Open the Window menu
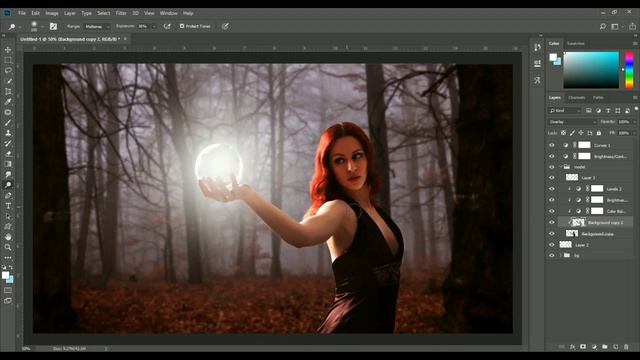The height and width of the screenshot is (360, 640). pyautogui.click(x=169, y=13)
